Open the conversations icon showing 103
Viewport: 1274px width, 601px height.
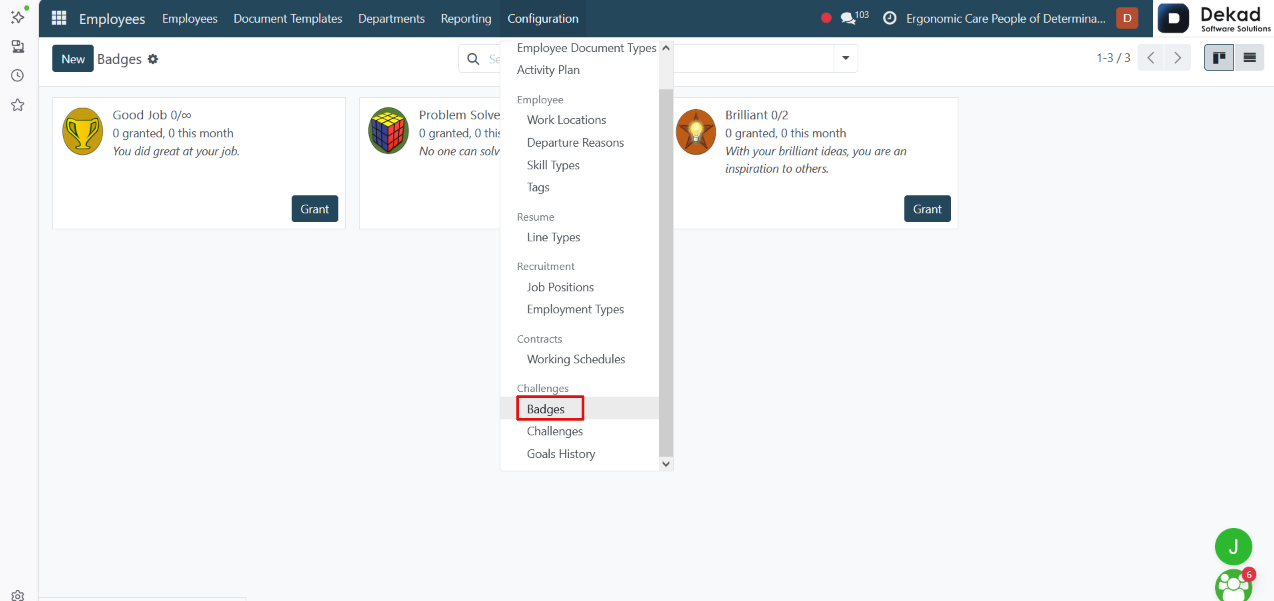pos(854,18)
